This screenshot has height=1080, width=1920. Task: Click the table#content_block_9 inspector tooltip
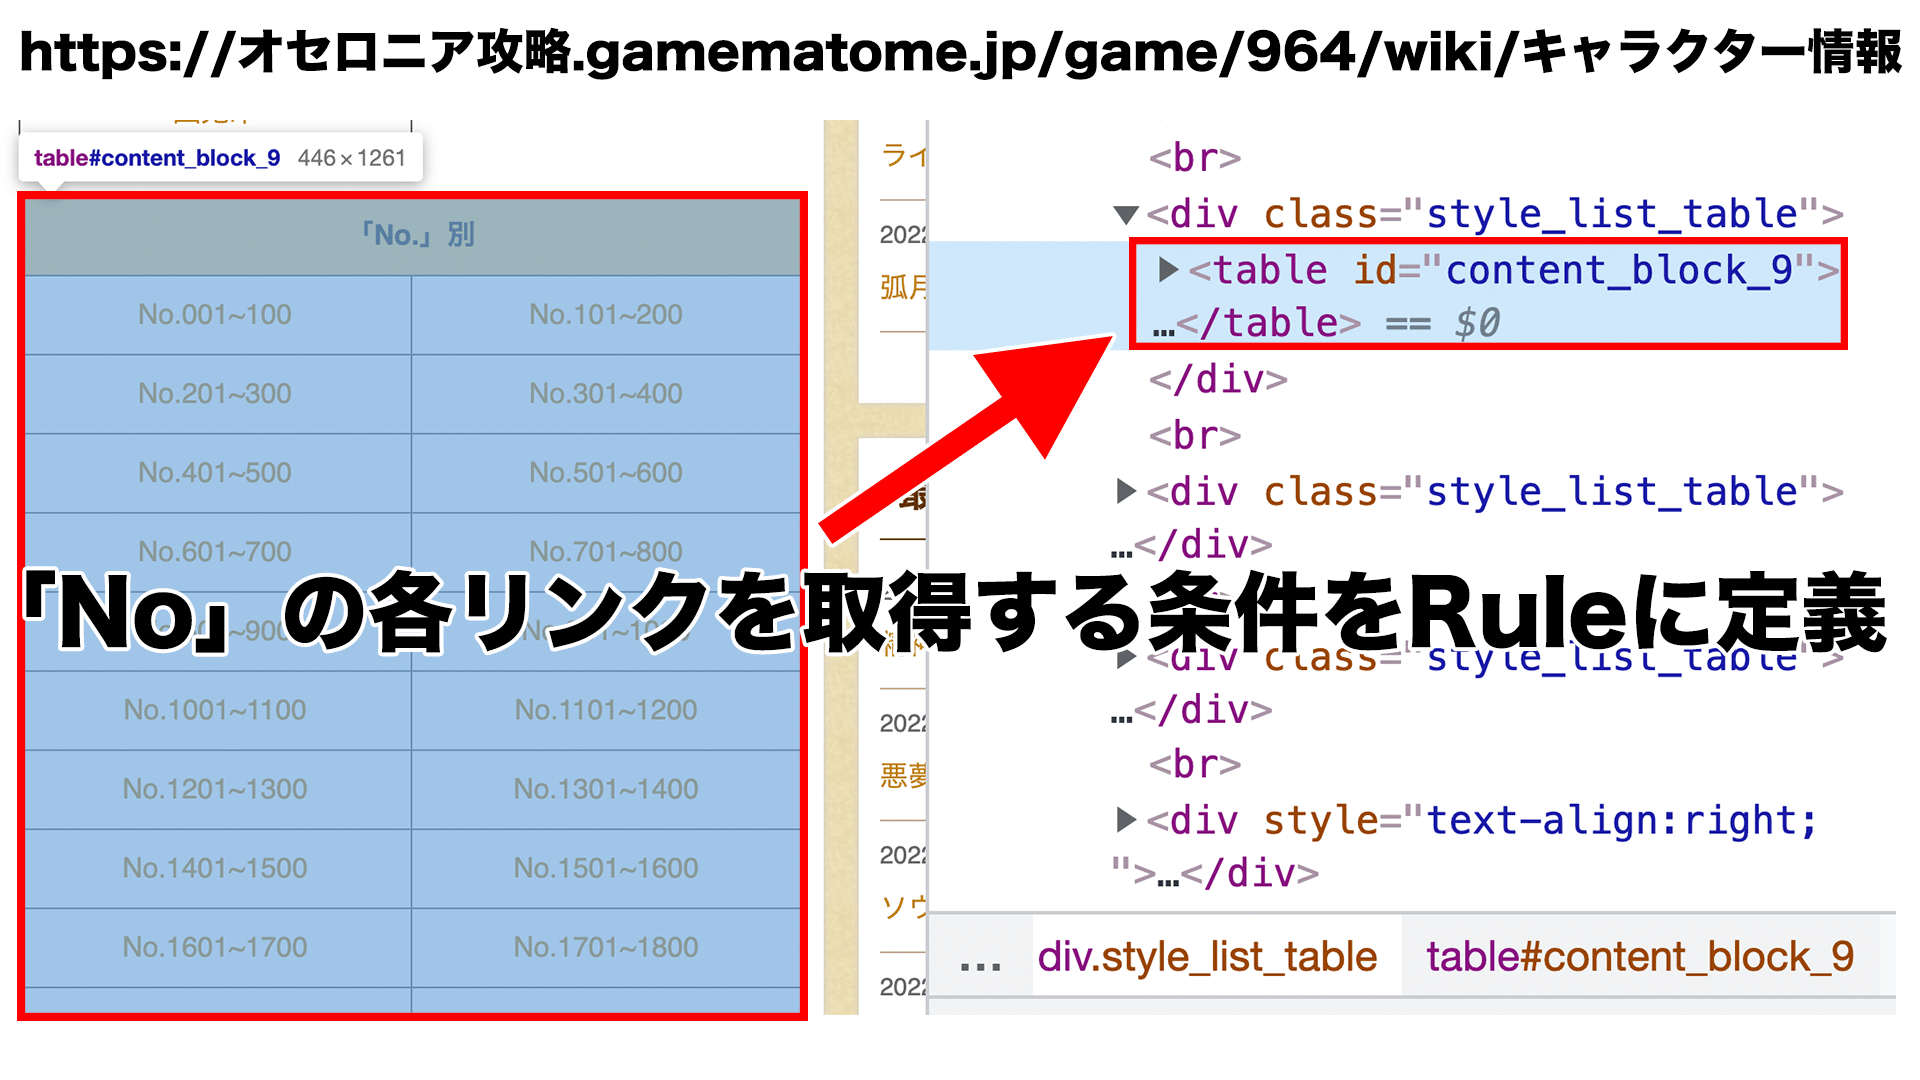220,158
